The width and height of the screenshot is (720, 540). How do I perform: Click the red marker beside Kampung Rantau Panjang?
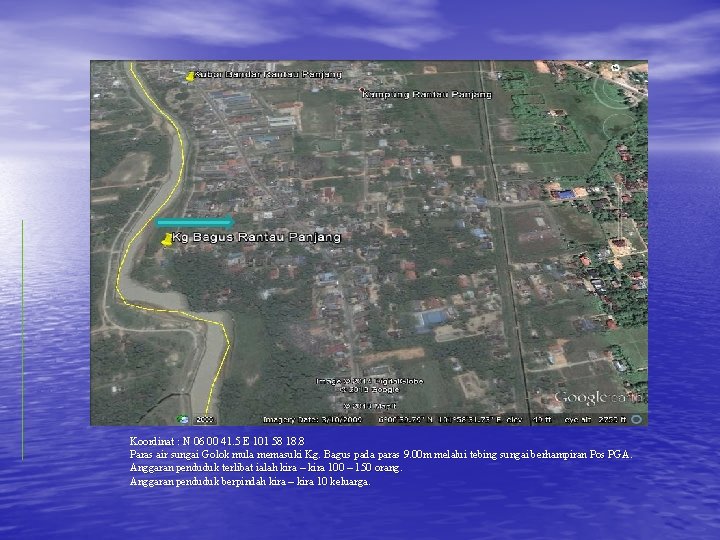tap(362, 90)
